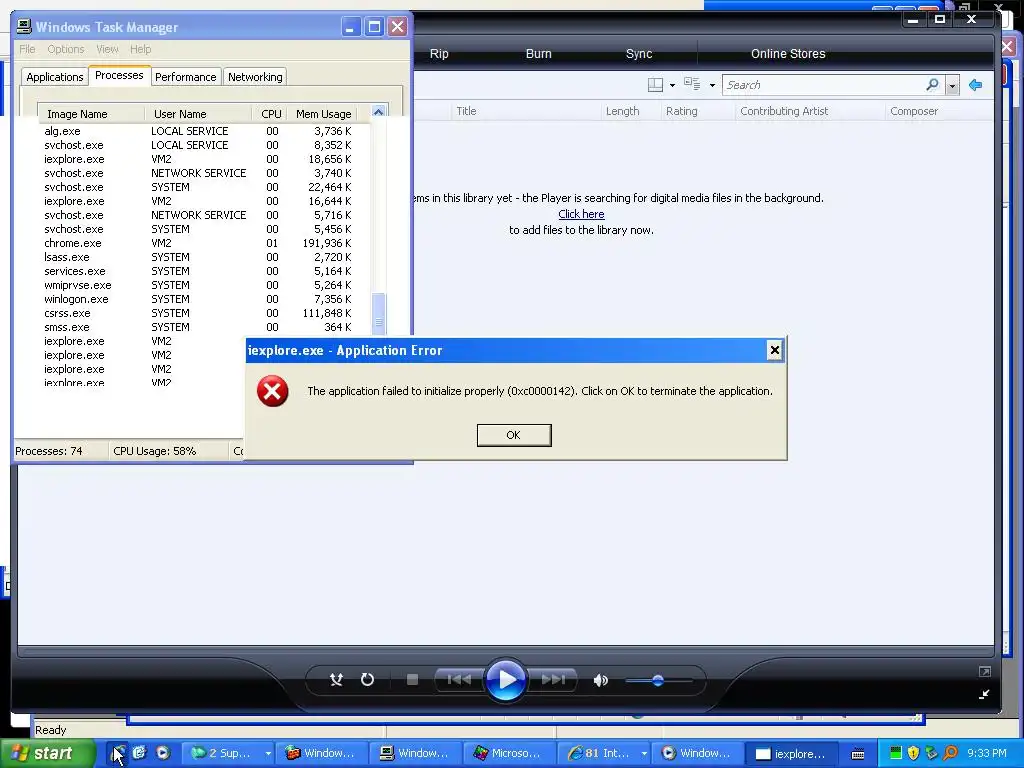Click the process list scroll up arrow

[x=379, y=112]
